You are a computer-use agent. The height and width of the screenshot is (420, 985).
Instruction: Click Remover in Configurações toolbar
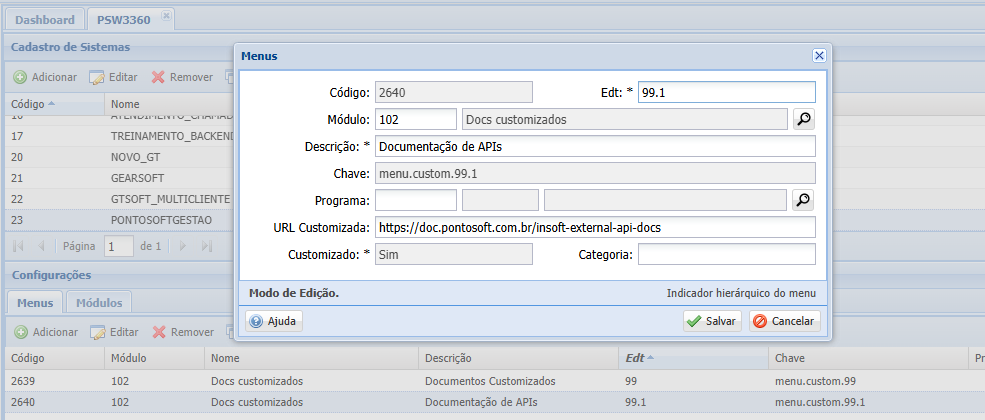tap(183, 331)
